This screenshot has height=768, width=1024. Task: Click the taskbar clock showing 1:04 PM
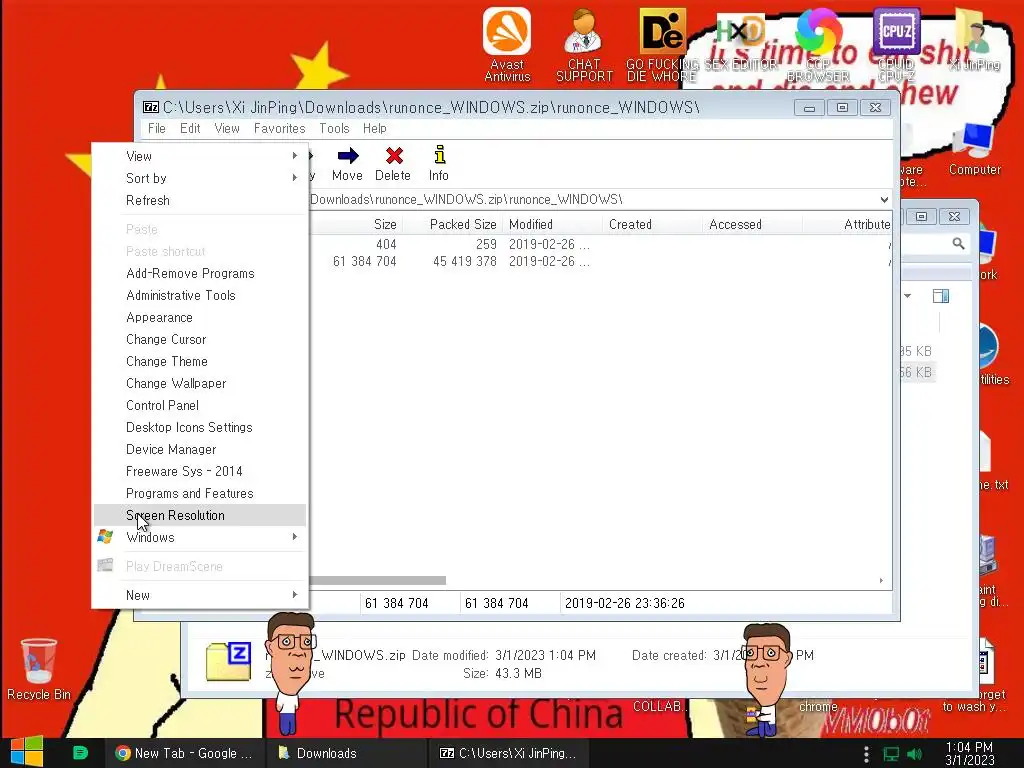point(969,754)
